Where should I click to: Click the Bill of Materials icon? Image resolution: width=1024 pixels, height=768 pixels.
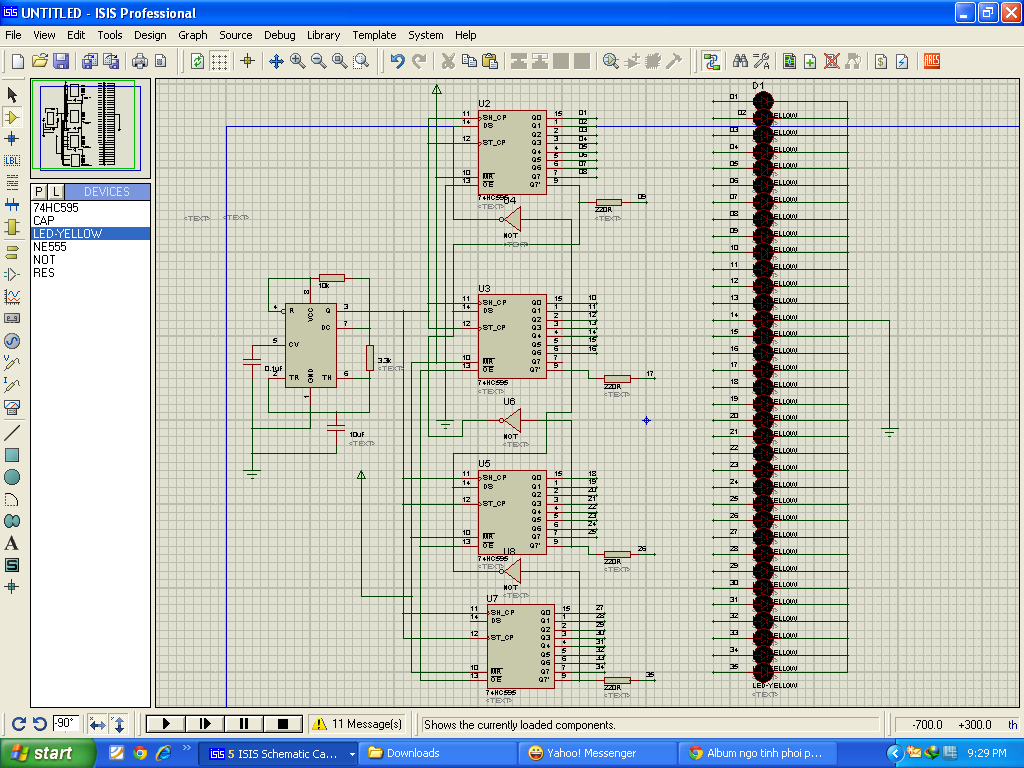pos(880,61)
